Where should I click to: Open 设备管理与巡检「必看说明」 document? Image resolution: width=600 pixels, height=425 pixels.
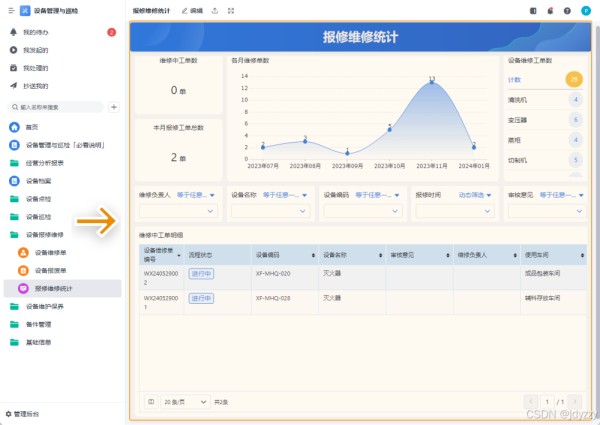(x=63, y=145)
